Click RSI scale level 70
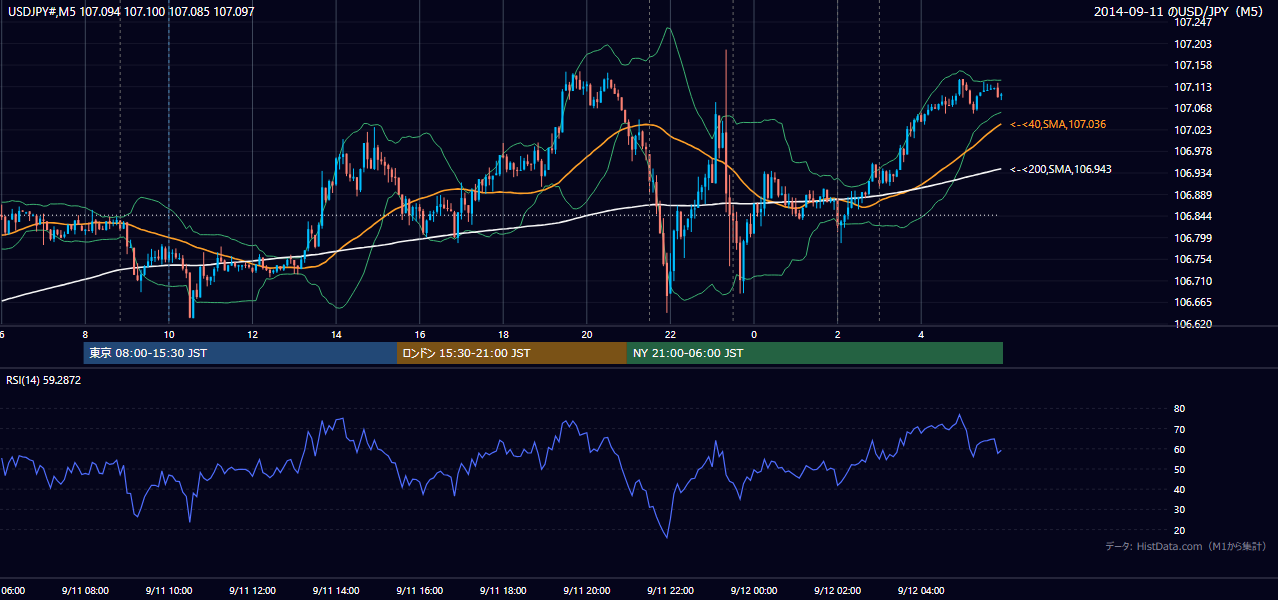The width and height of the screenshot is (1278, 600). click(x=1179, y=429)
